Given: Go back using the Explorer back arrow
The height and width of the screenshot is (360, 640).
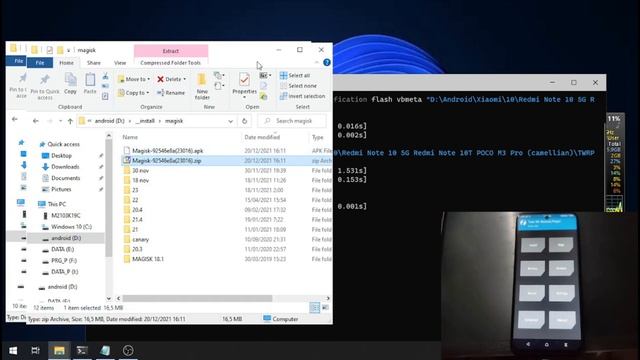Looking at the screenshot, I should click(x=36, y=121).
